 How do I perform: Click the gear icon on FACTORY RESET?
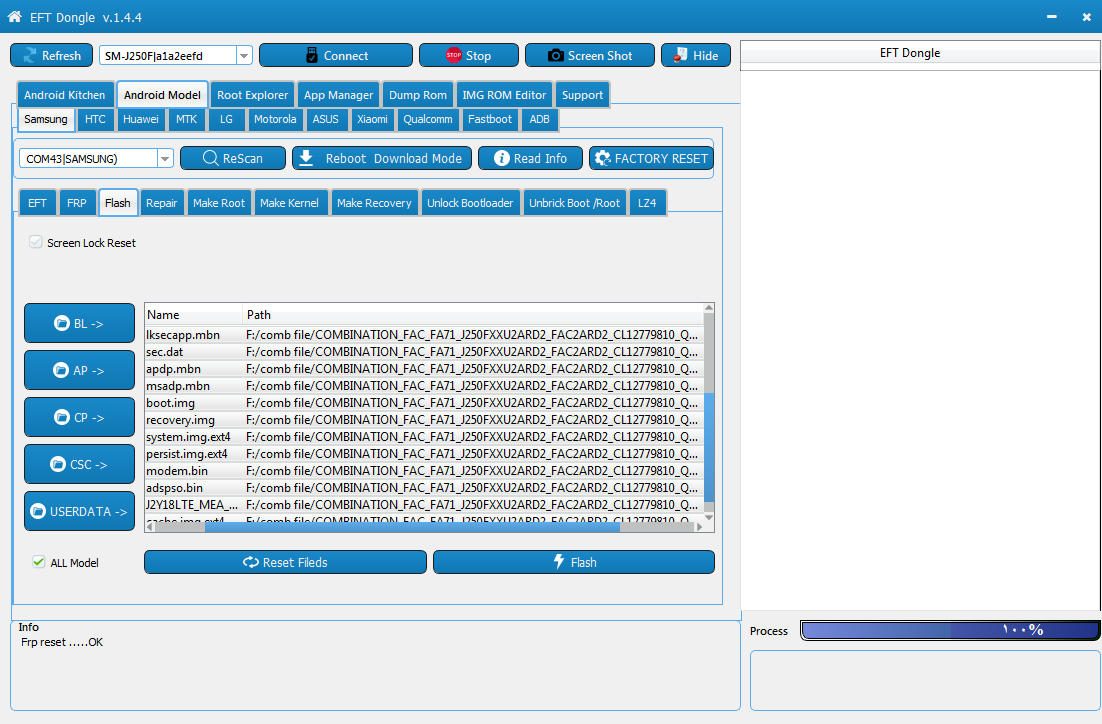602,158
